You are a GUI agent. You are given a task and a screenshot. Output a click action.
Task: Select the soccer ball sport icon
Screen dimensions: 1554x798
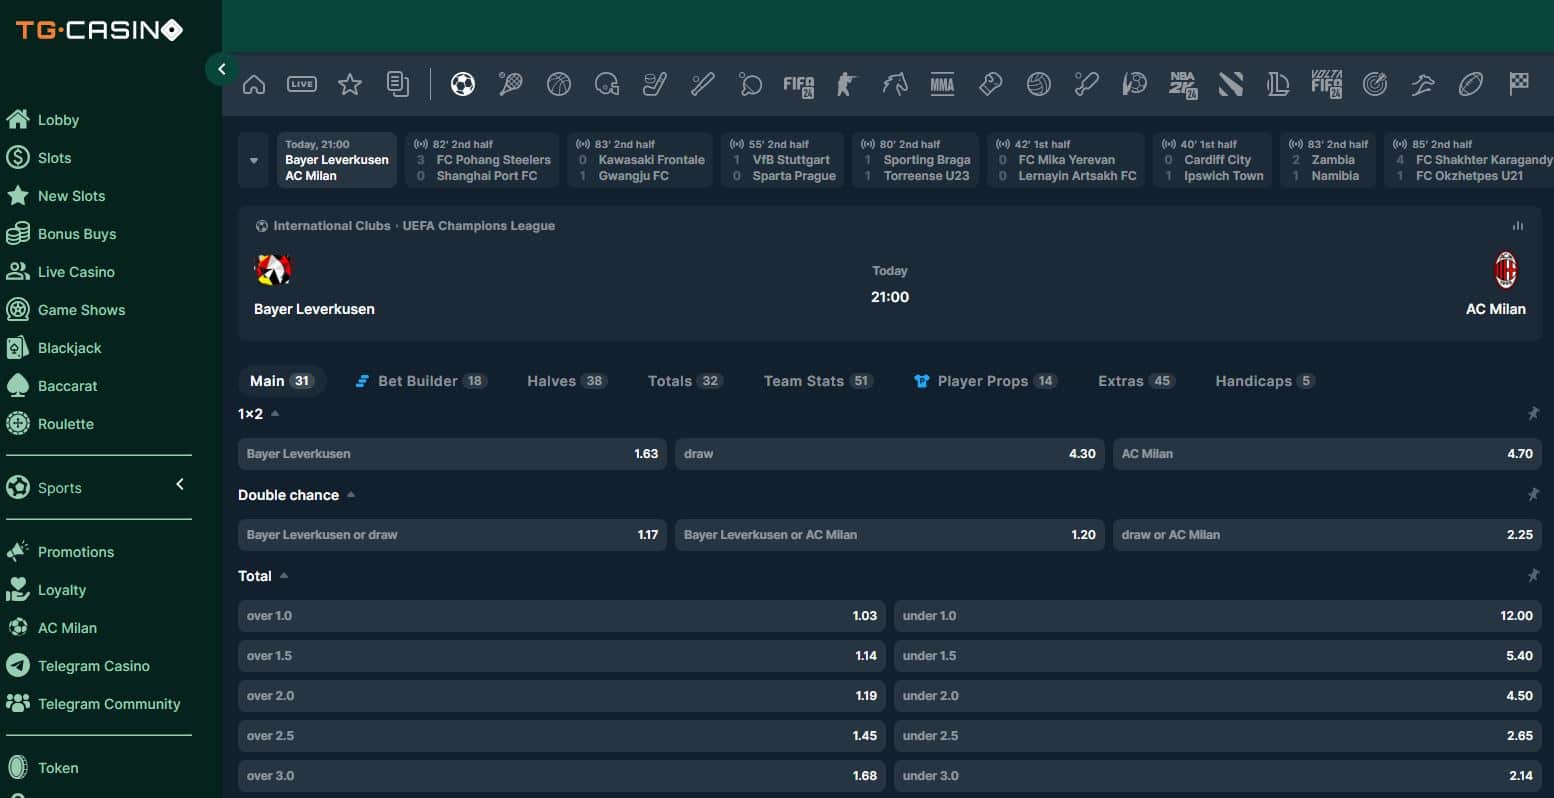coord(462,85)
